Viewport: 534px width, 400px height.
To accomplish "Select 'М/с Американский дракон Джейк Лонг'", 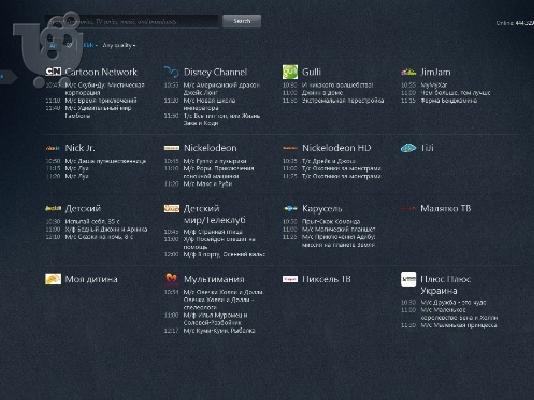I will pyautogui.click(x=222, y=89).
